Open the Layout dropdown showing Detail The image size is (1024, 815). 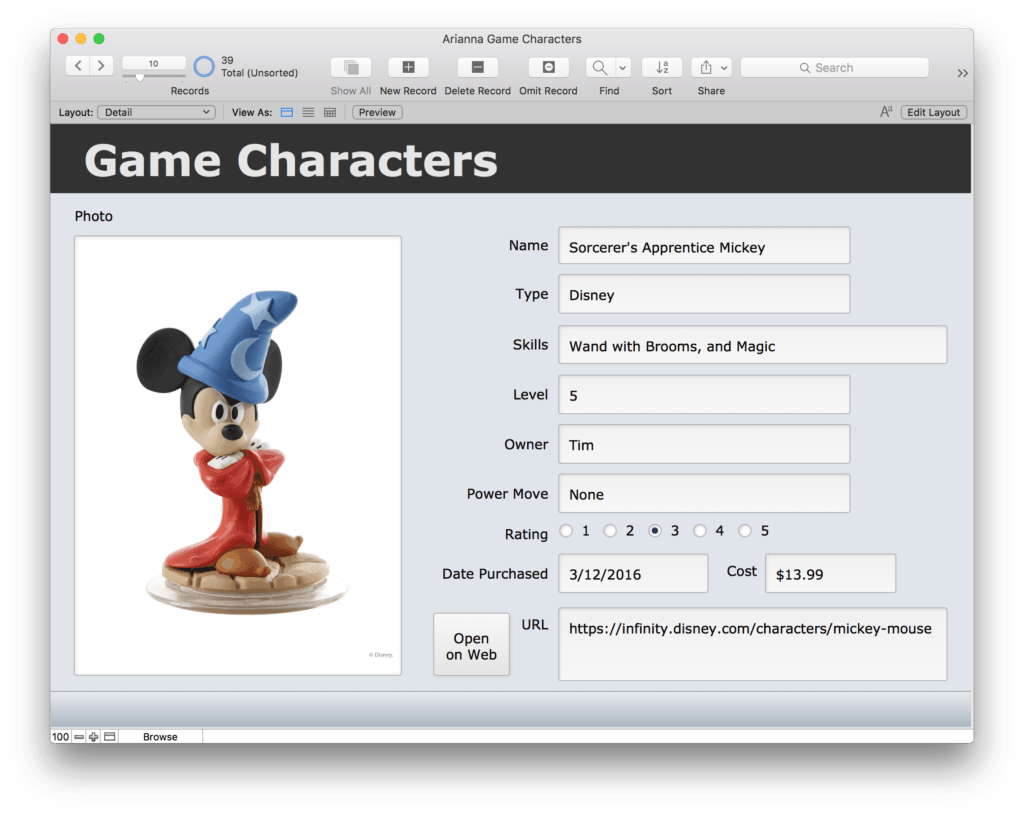click(156, 112)
